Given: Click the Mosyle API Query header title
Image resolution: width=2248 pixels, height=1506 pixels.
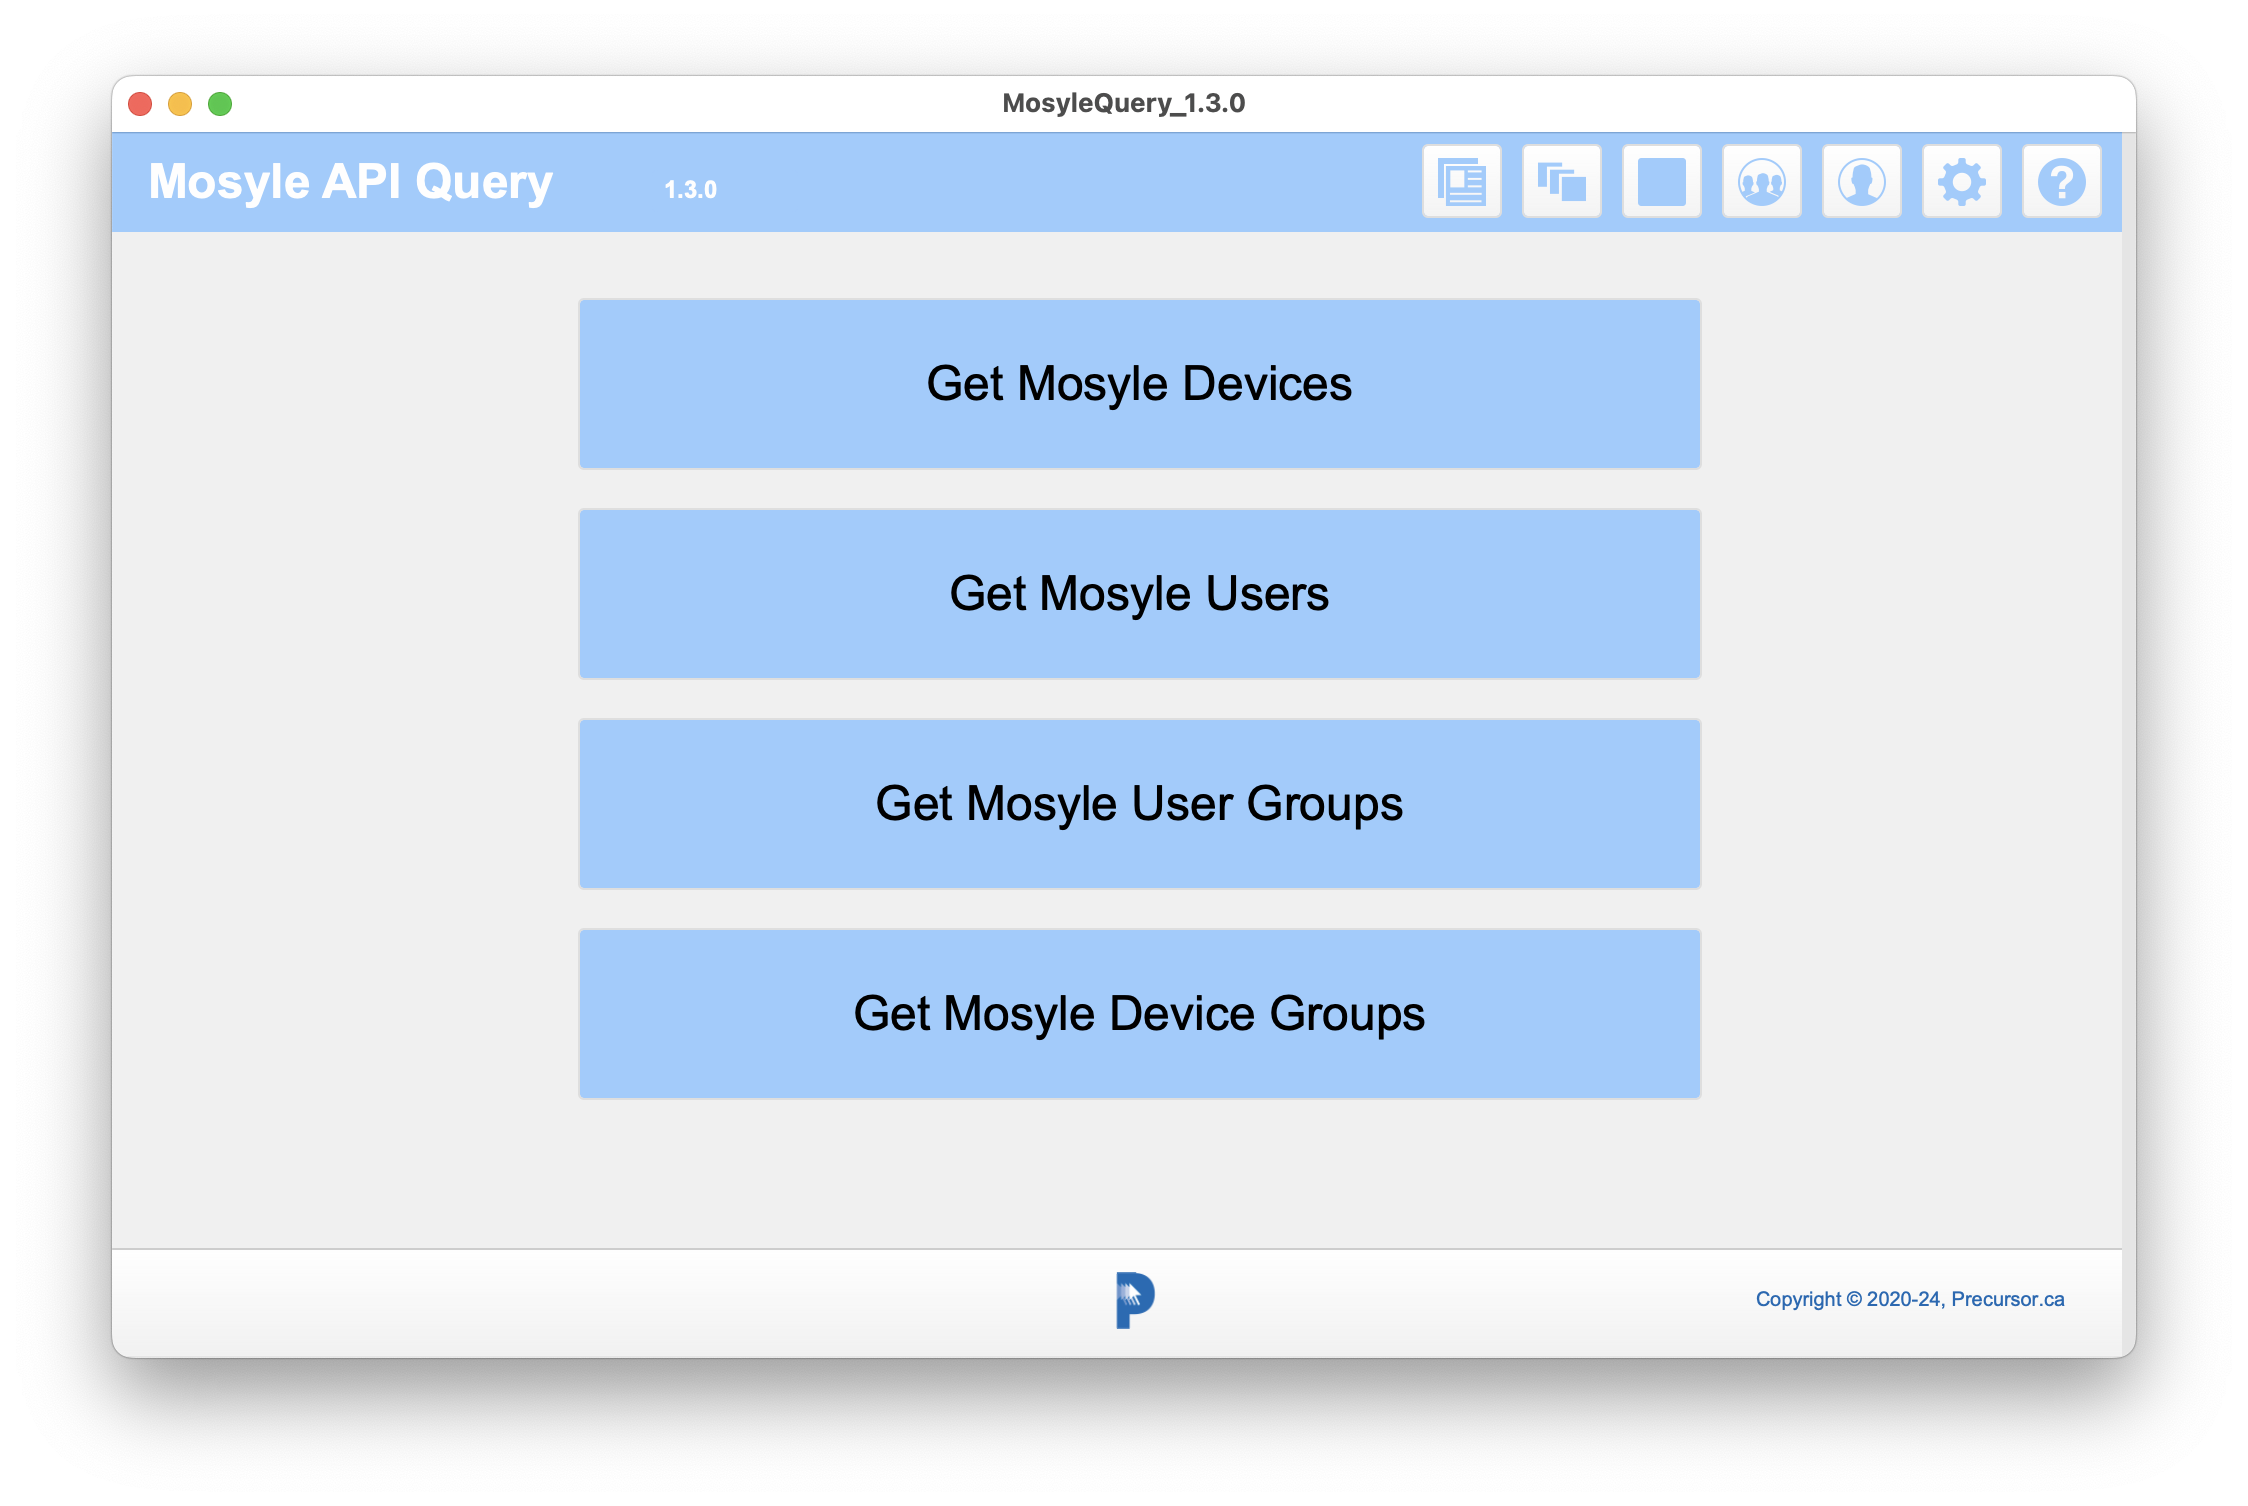Looking at the screenshot, I should [350, 183].
